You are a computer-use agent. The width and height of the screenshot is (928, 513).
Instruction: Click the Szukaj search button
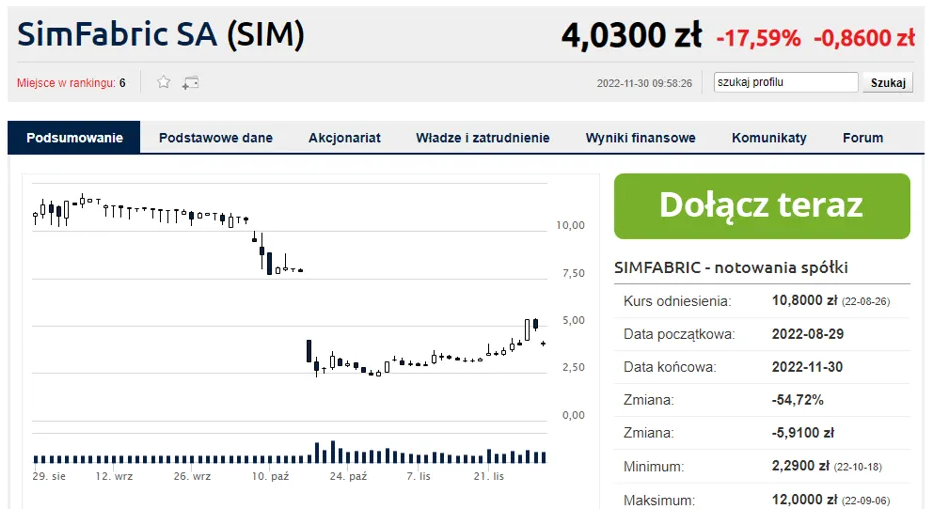point(887,82)
